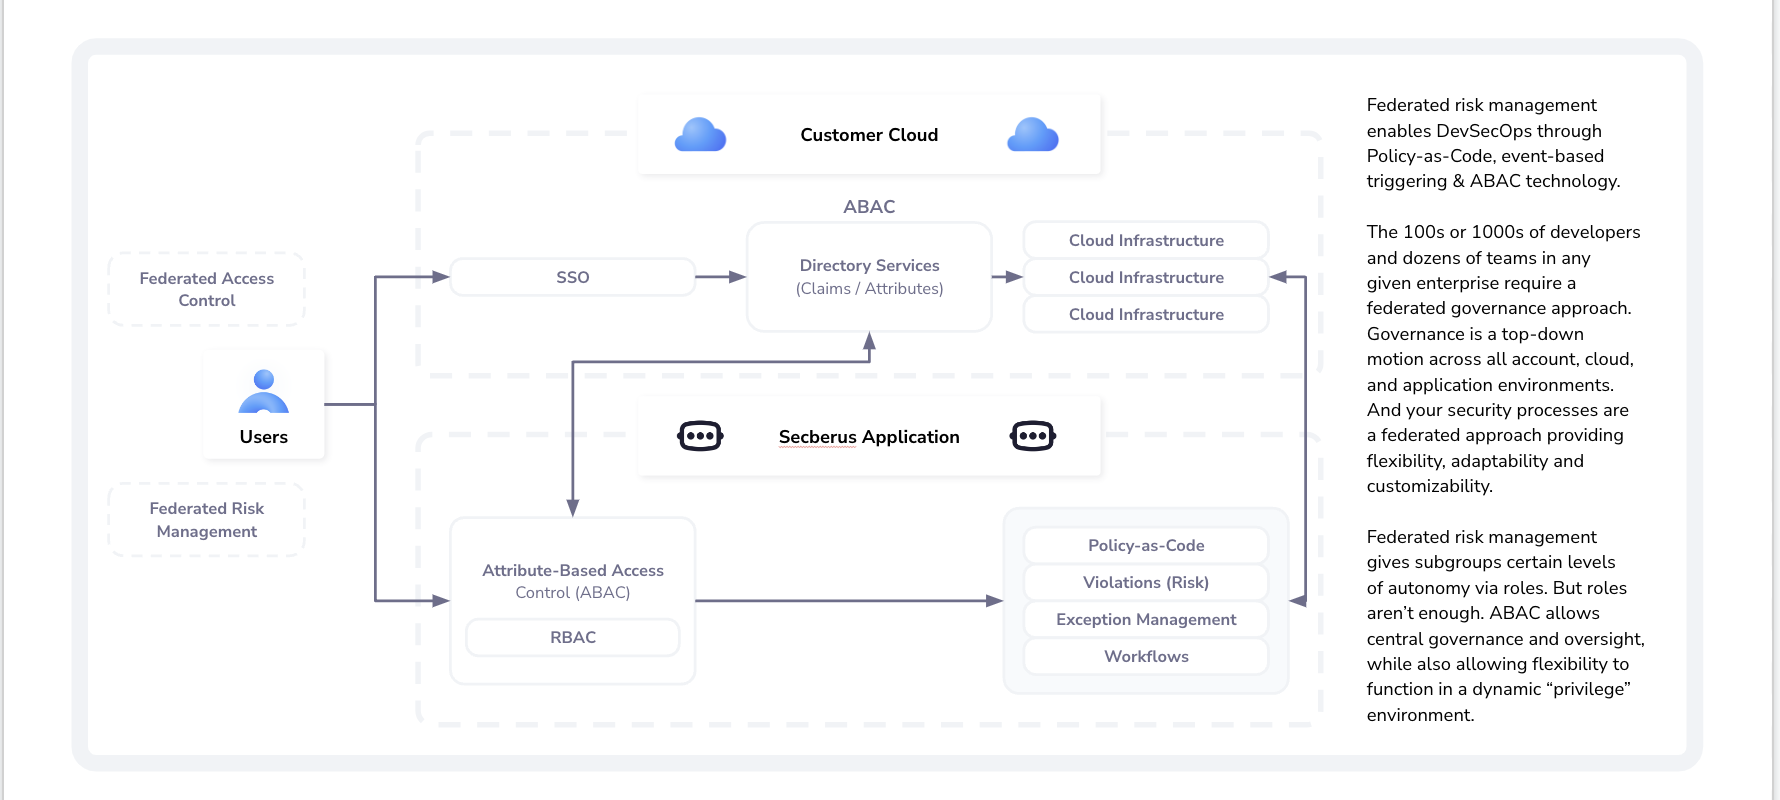
Task: Click the Users label
Action: point(264,437)
